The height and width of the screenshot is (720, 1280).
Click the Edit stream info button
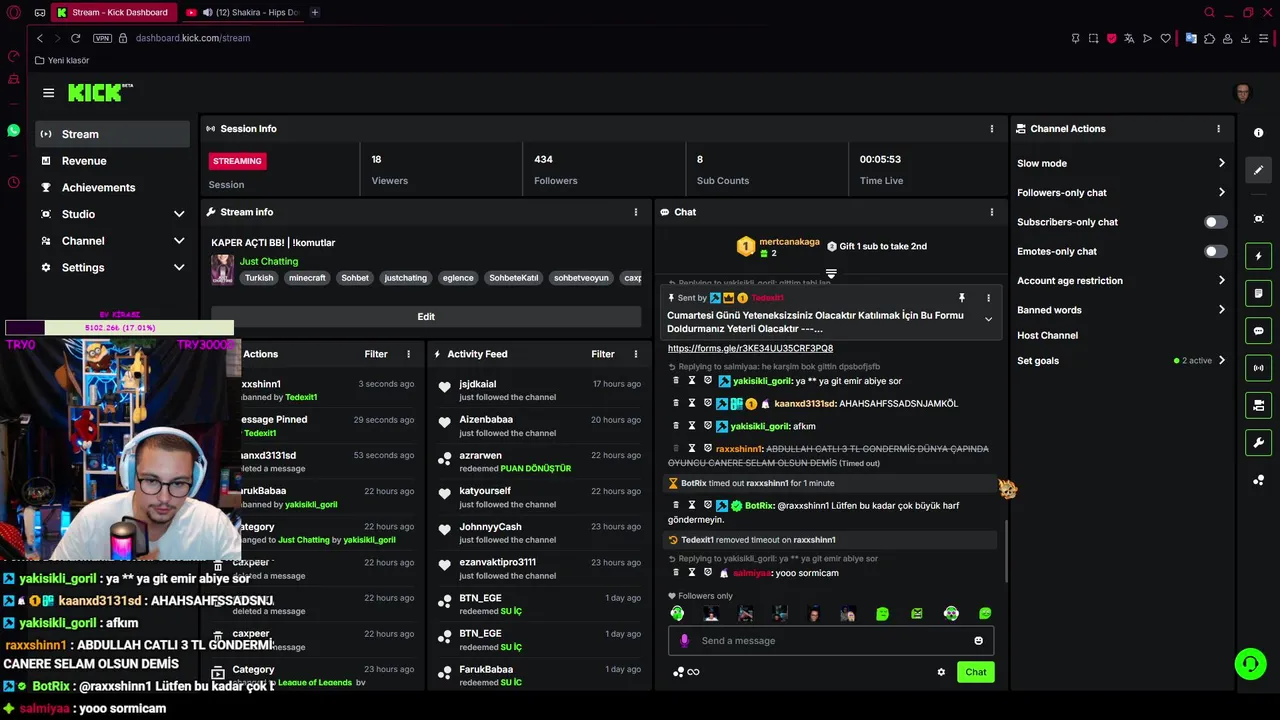[x=426, y=317]
